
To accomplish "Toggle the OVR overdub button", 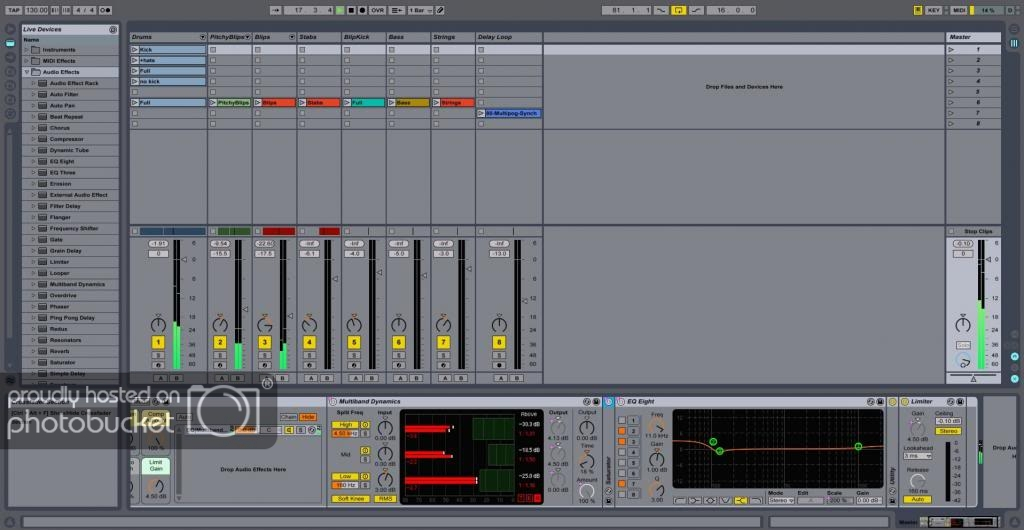I will tap(376, 10).
